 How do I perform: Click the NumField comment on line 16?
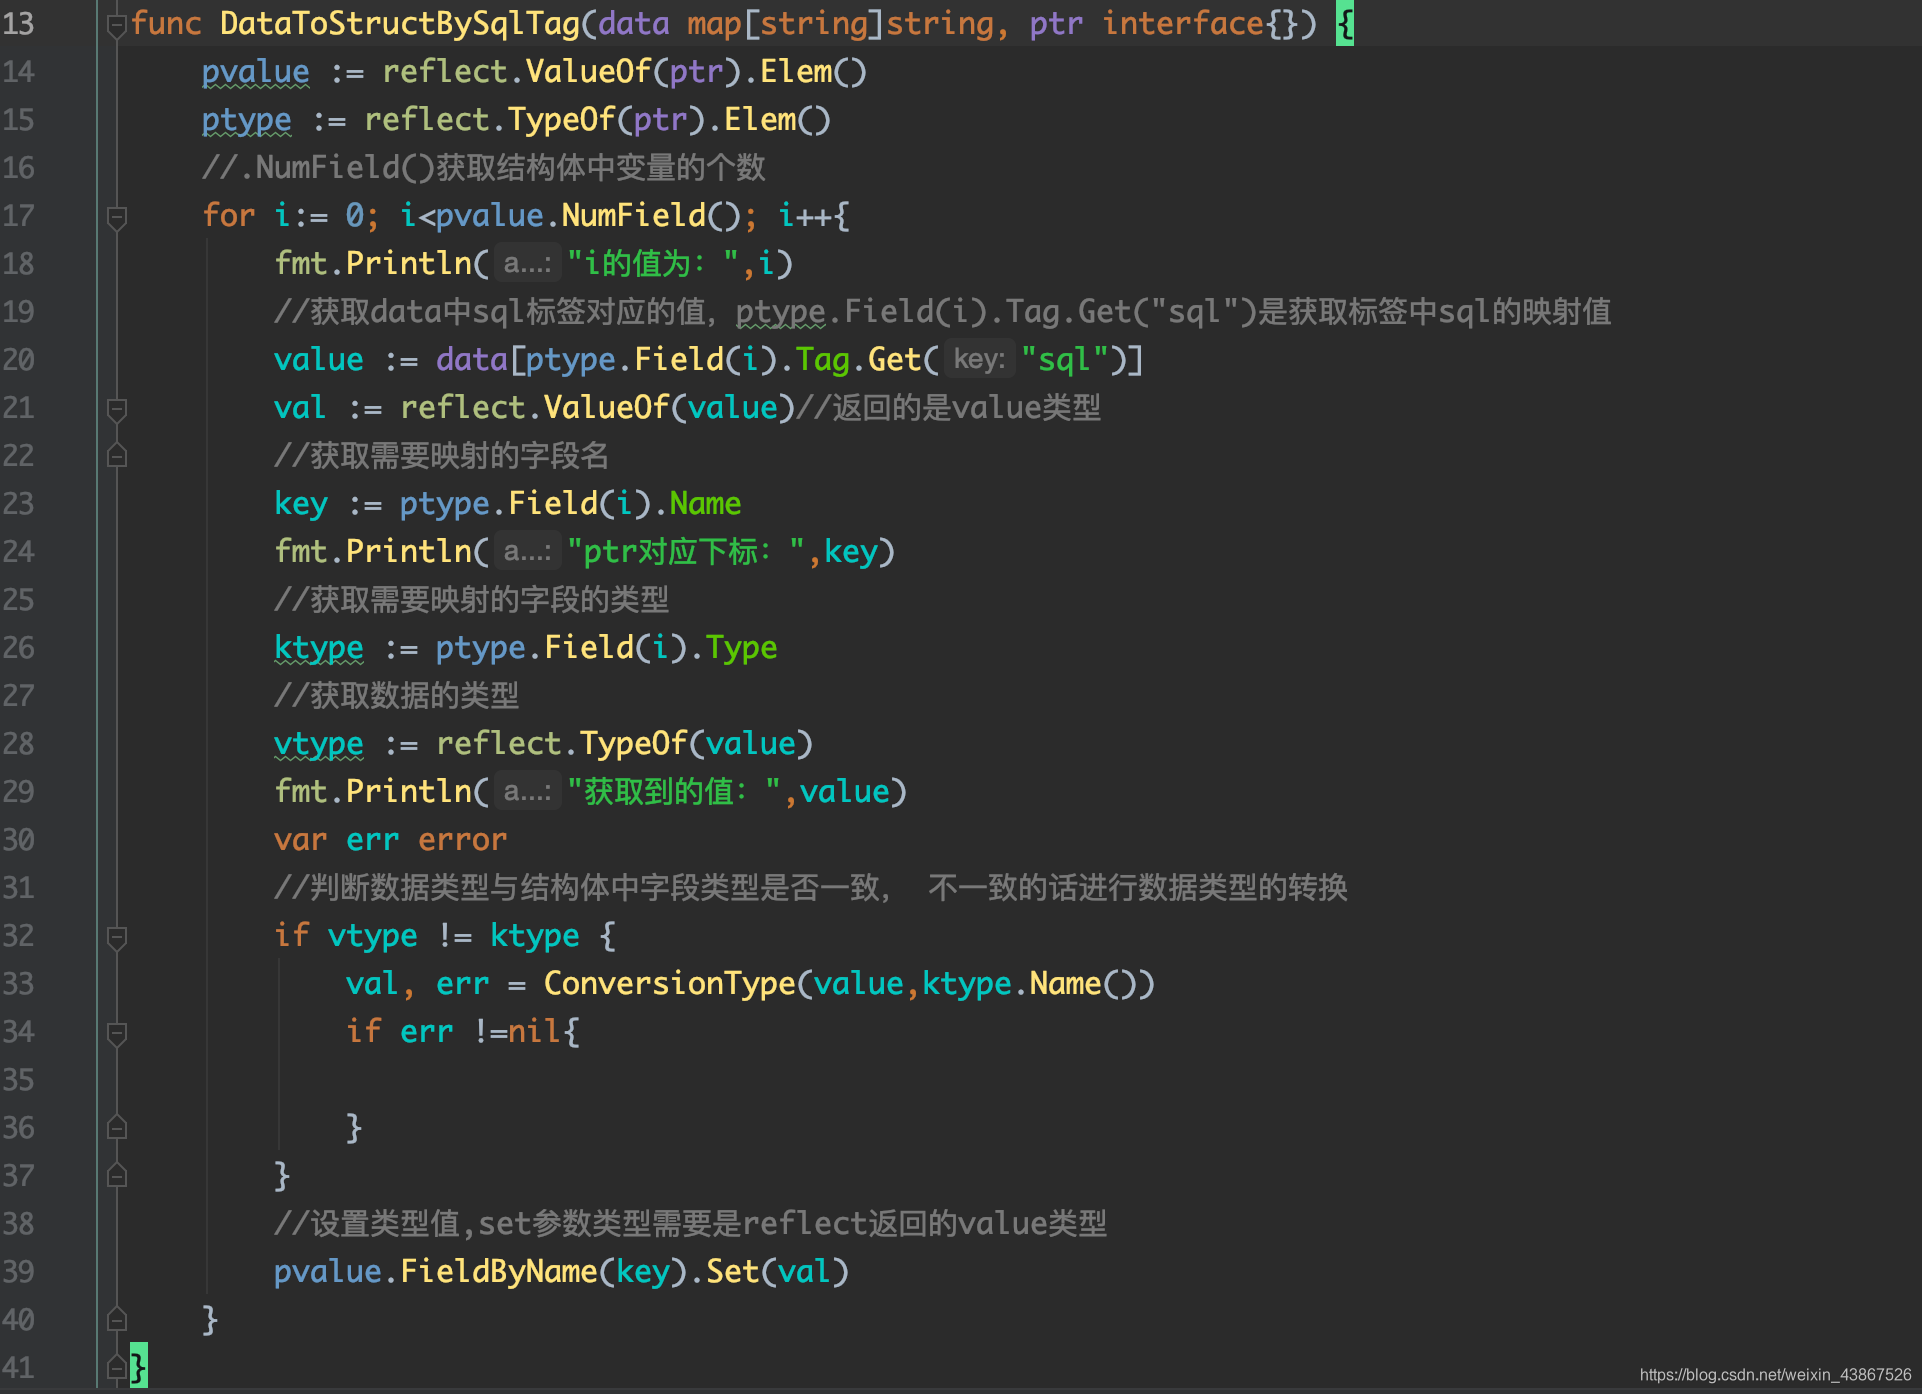[484, 167]
